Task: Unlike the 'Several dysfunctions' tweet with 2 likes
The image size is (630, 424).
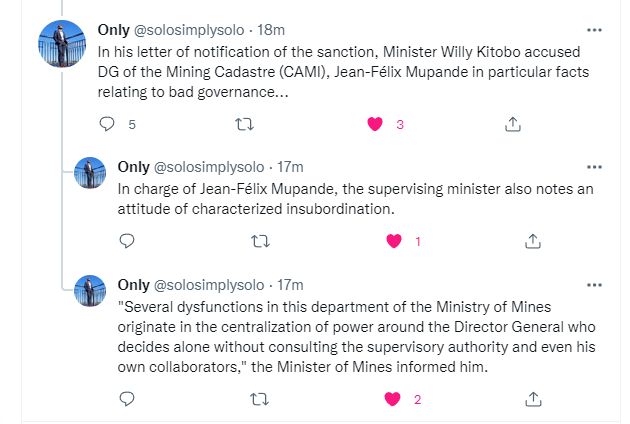Action: pyautogui.click(x=394, y=398)
